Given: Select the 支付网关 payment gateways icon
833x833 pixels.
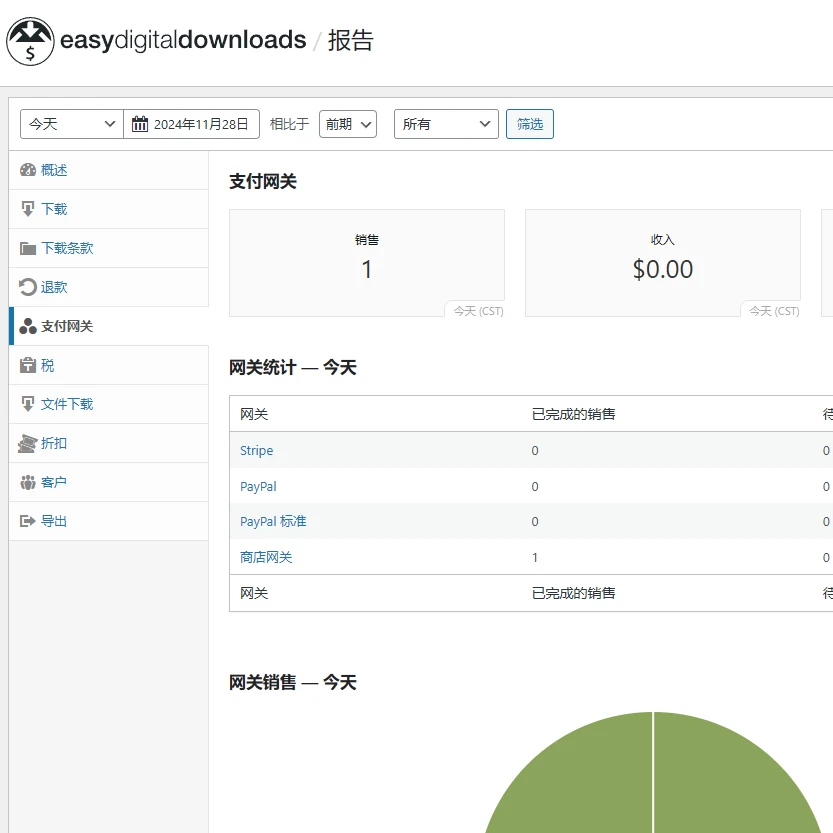Looking at the screenshot, I should [x=28, y=326].
